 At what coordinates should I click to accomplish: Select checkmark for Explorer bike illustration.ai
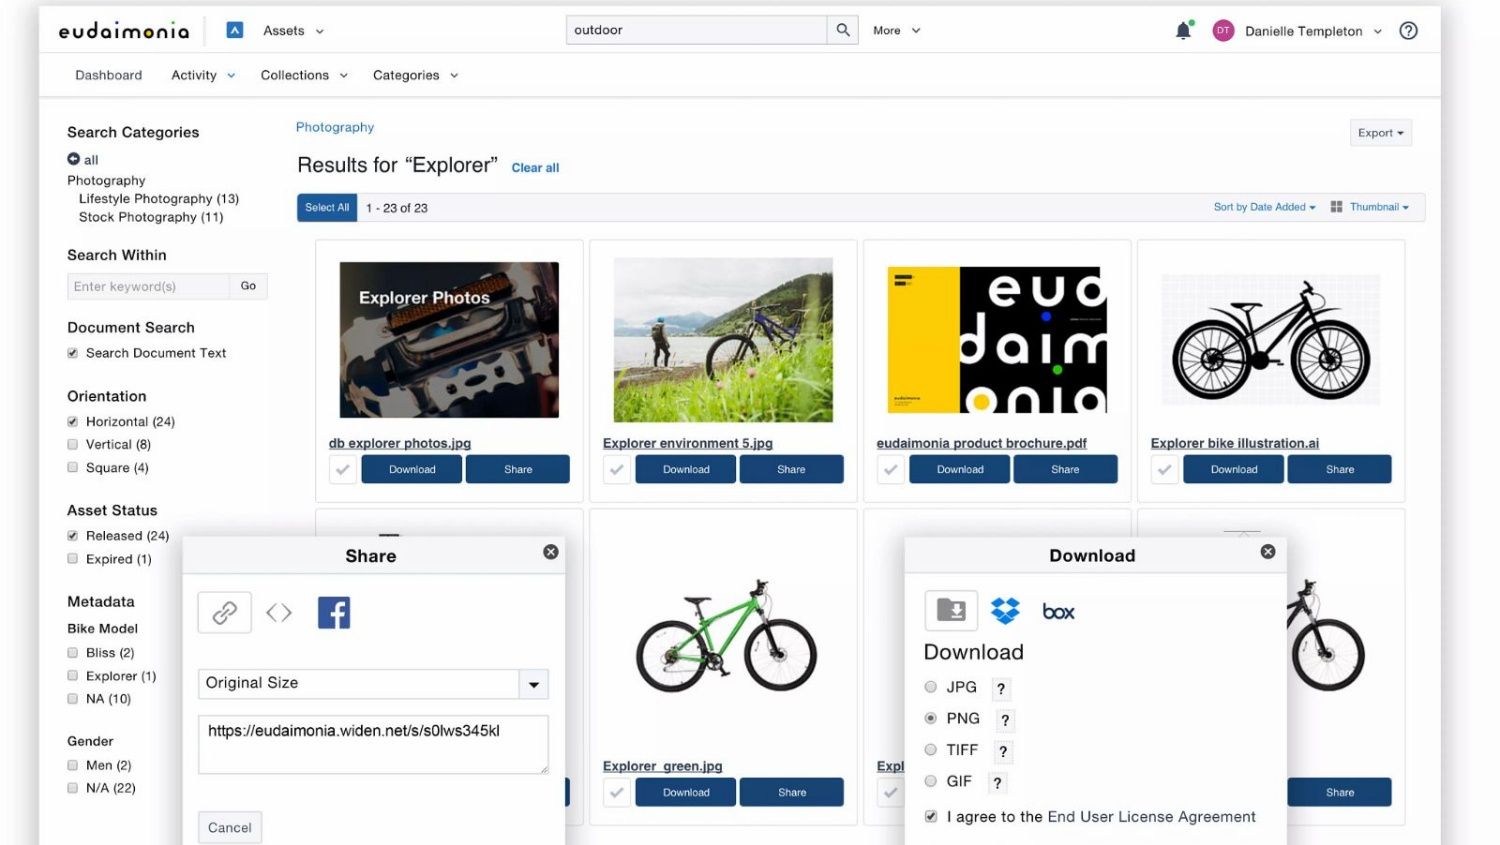(1164, 469)
